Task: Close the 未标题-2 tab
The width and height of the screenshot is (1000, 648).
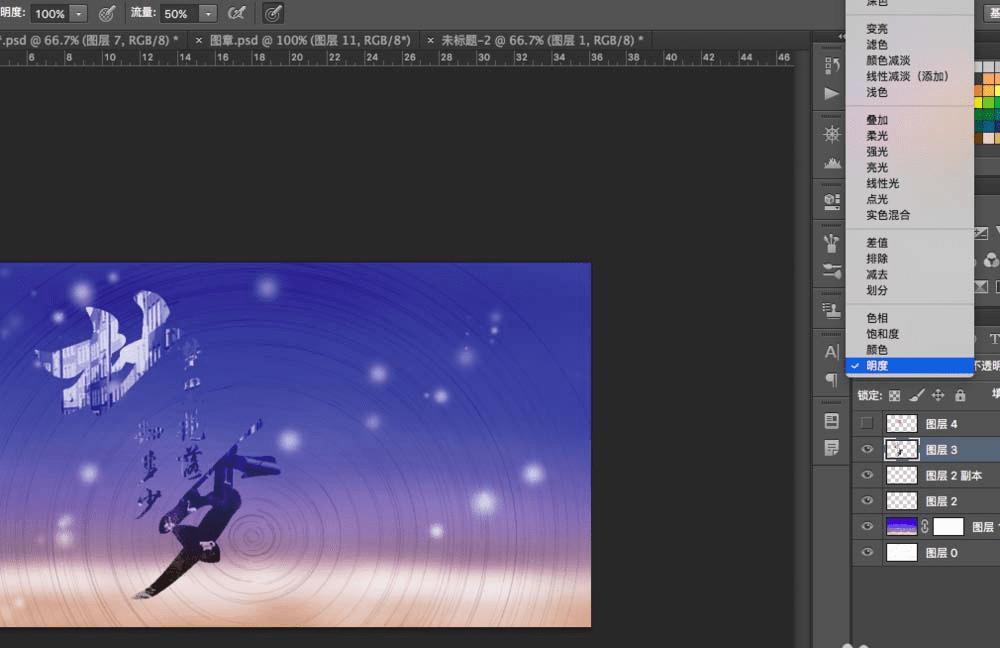Action: (x=430, y=40)
